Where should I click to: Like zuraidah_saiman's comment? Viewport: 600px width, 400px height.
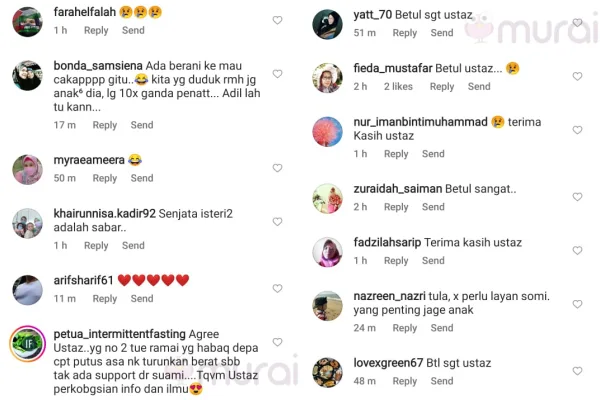coord(577,197)
